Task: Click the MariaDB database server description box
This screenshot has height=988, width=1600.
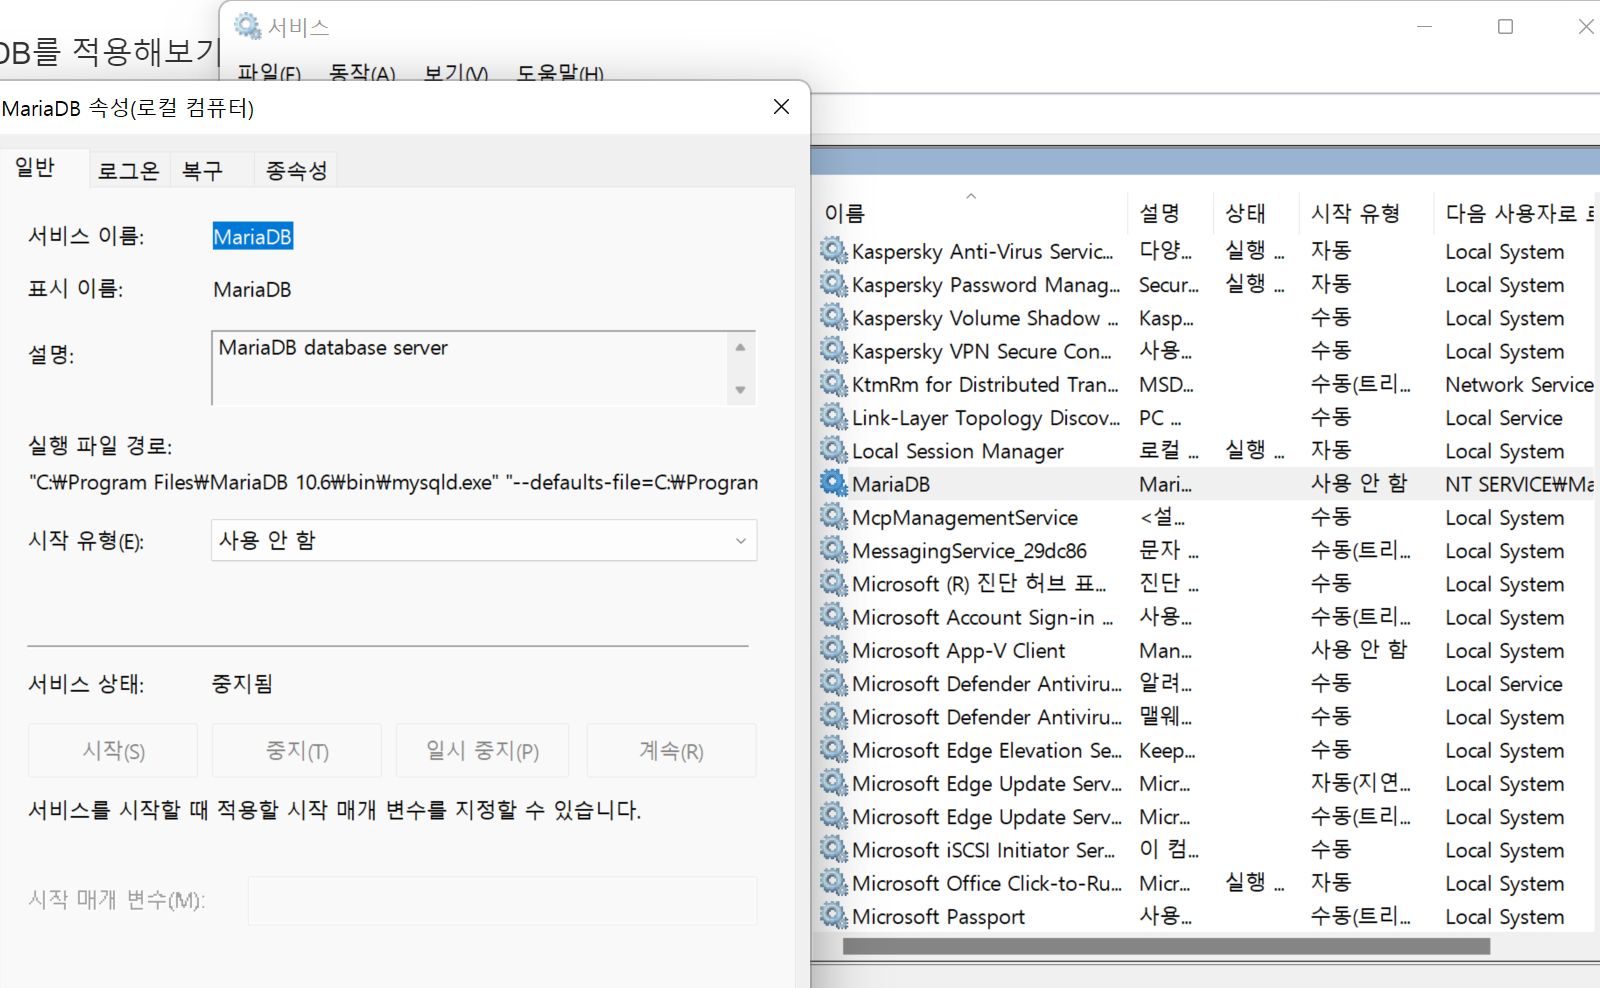Action: (x=484, y=368)
